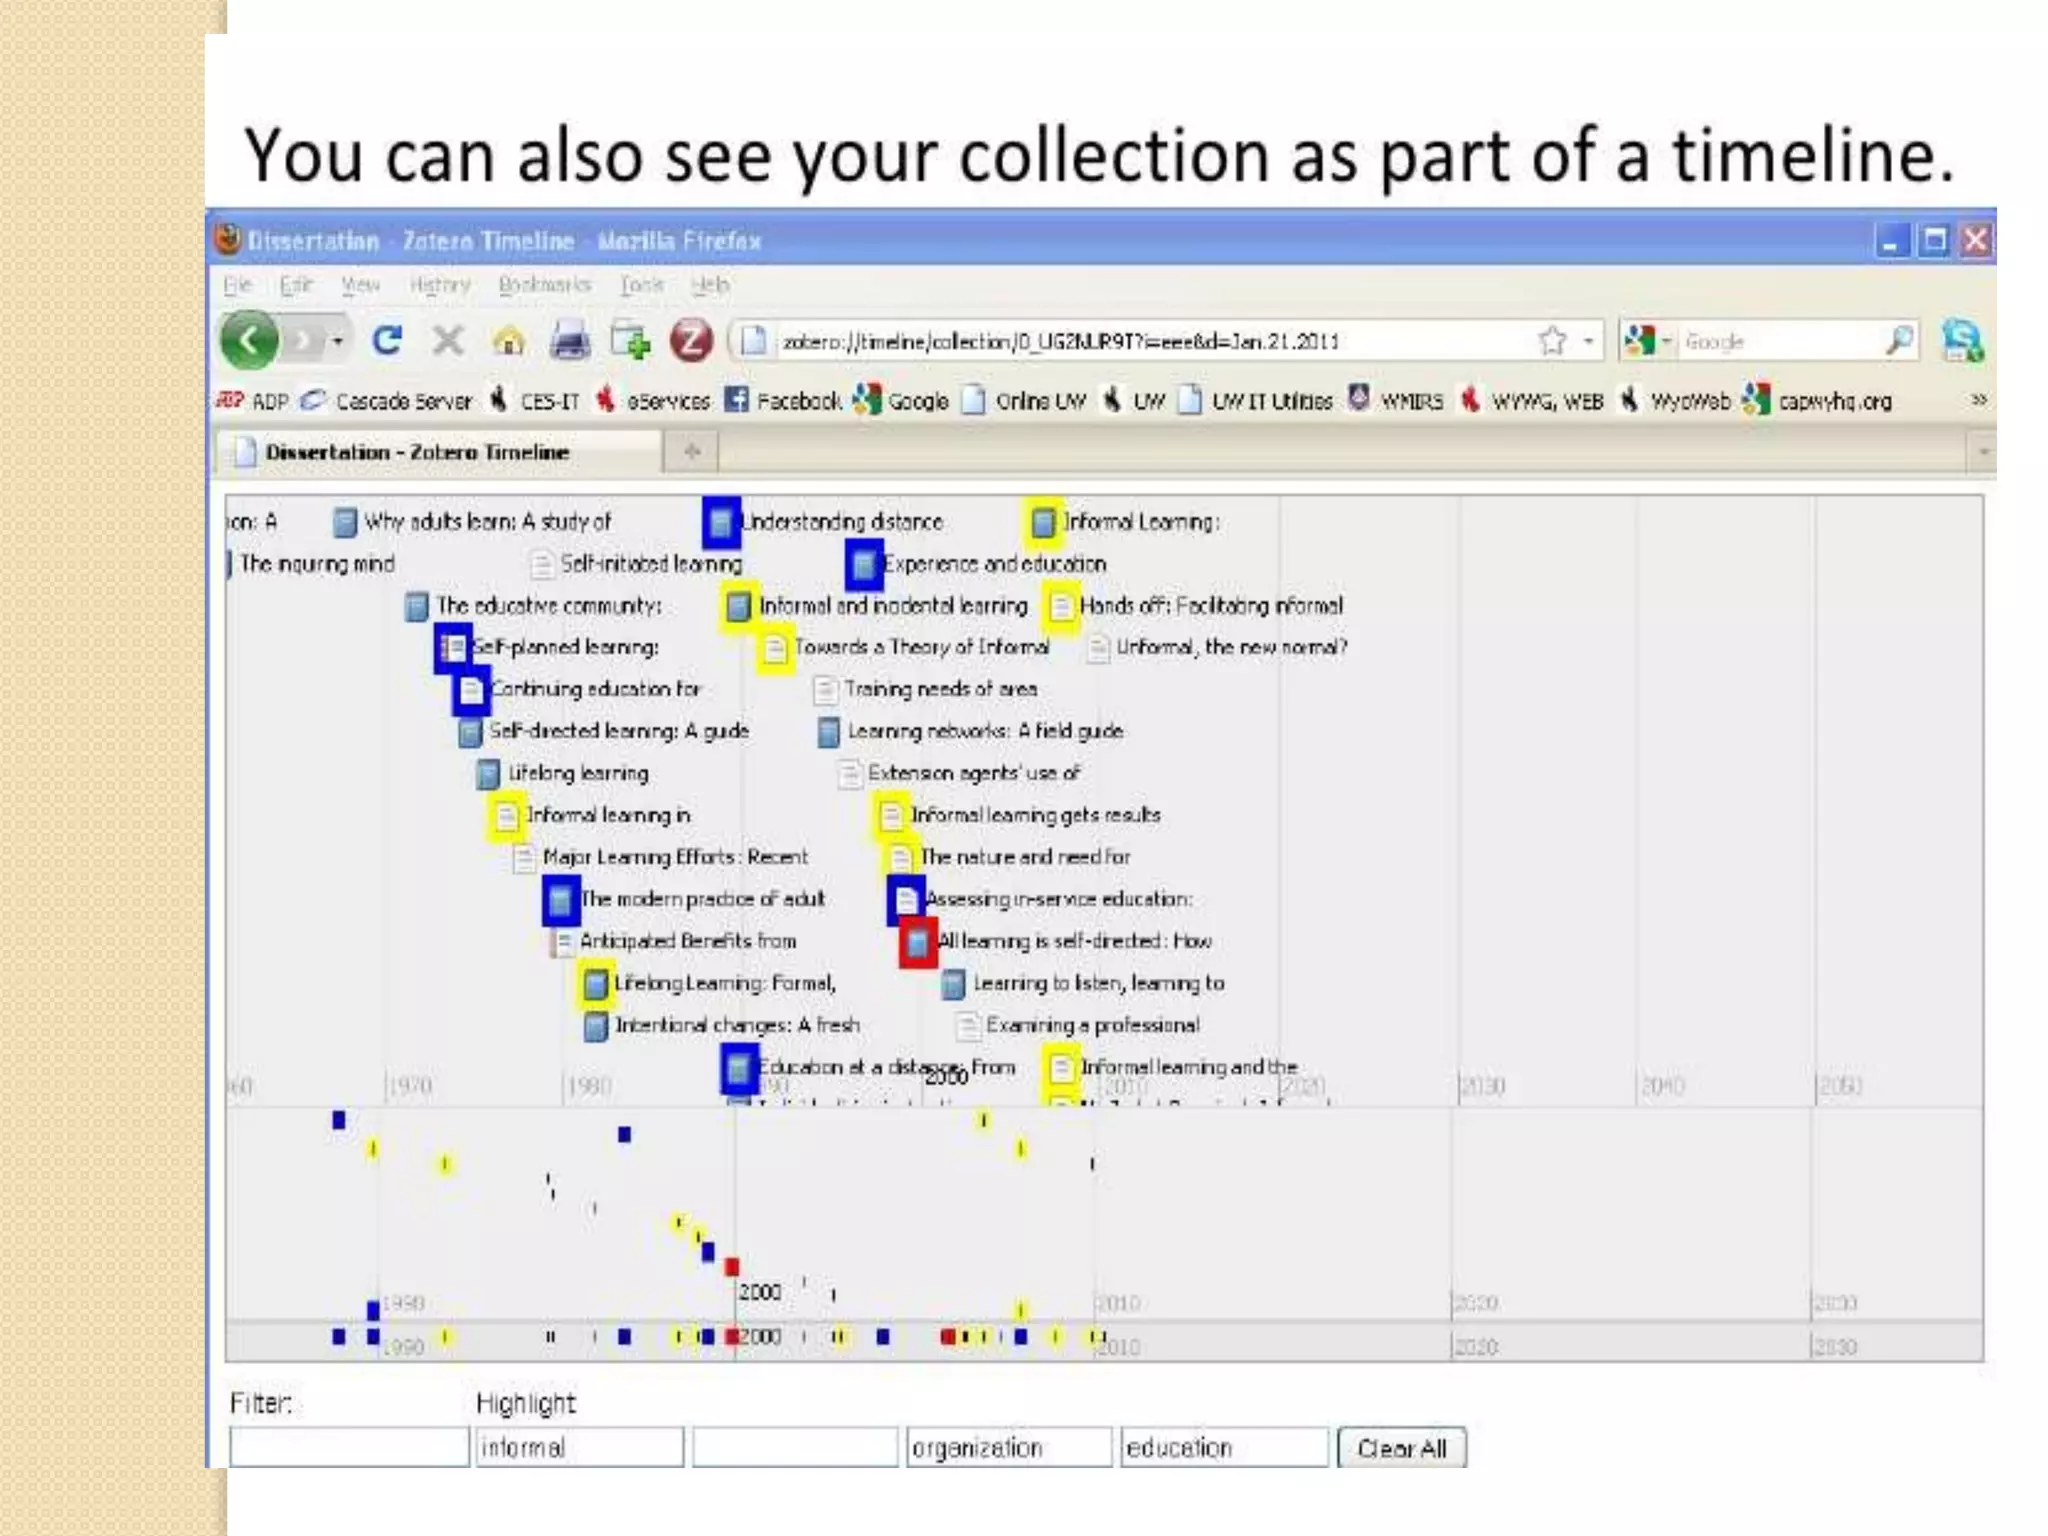Image resolution: width=2048 pixels, height=1536 pixels.
Task: Click the search magnifier in the Google box
Action: point(1899,341)
